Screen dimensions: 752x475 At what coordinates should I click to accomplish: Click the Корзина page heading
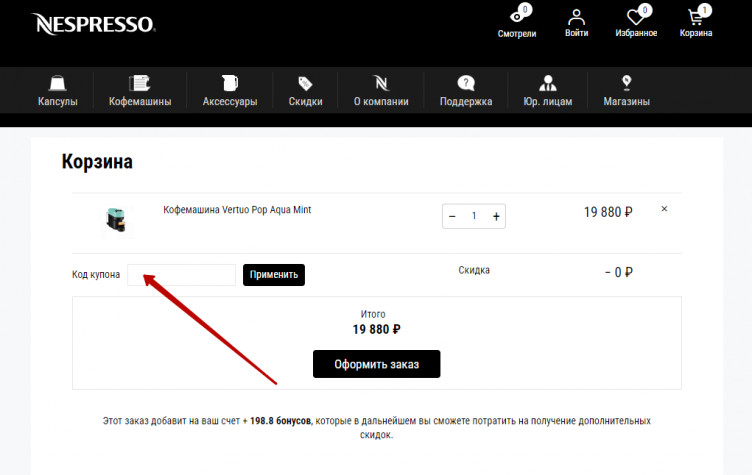point(97,162)
